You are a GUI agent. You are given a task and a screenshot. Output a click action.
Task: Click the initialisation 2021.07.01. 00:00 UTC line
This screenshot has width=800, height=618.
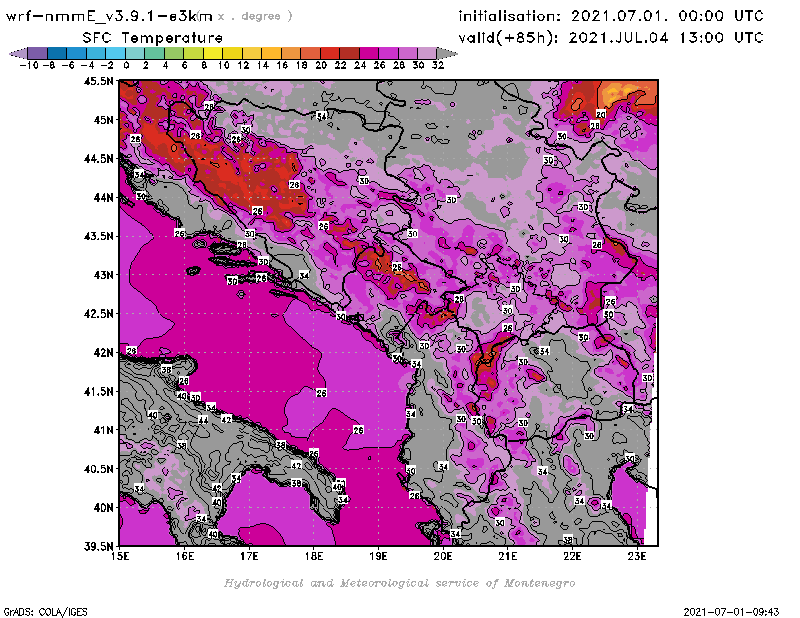(611, 16)
